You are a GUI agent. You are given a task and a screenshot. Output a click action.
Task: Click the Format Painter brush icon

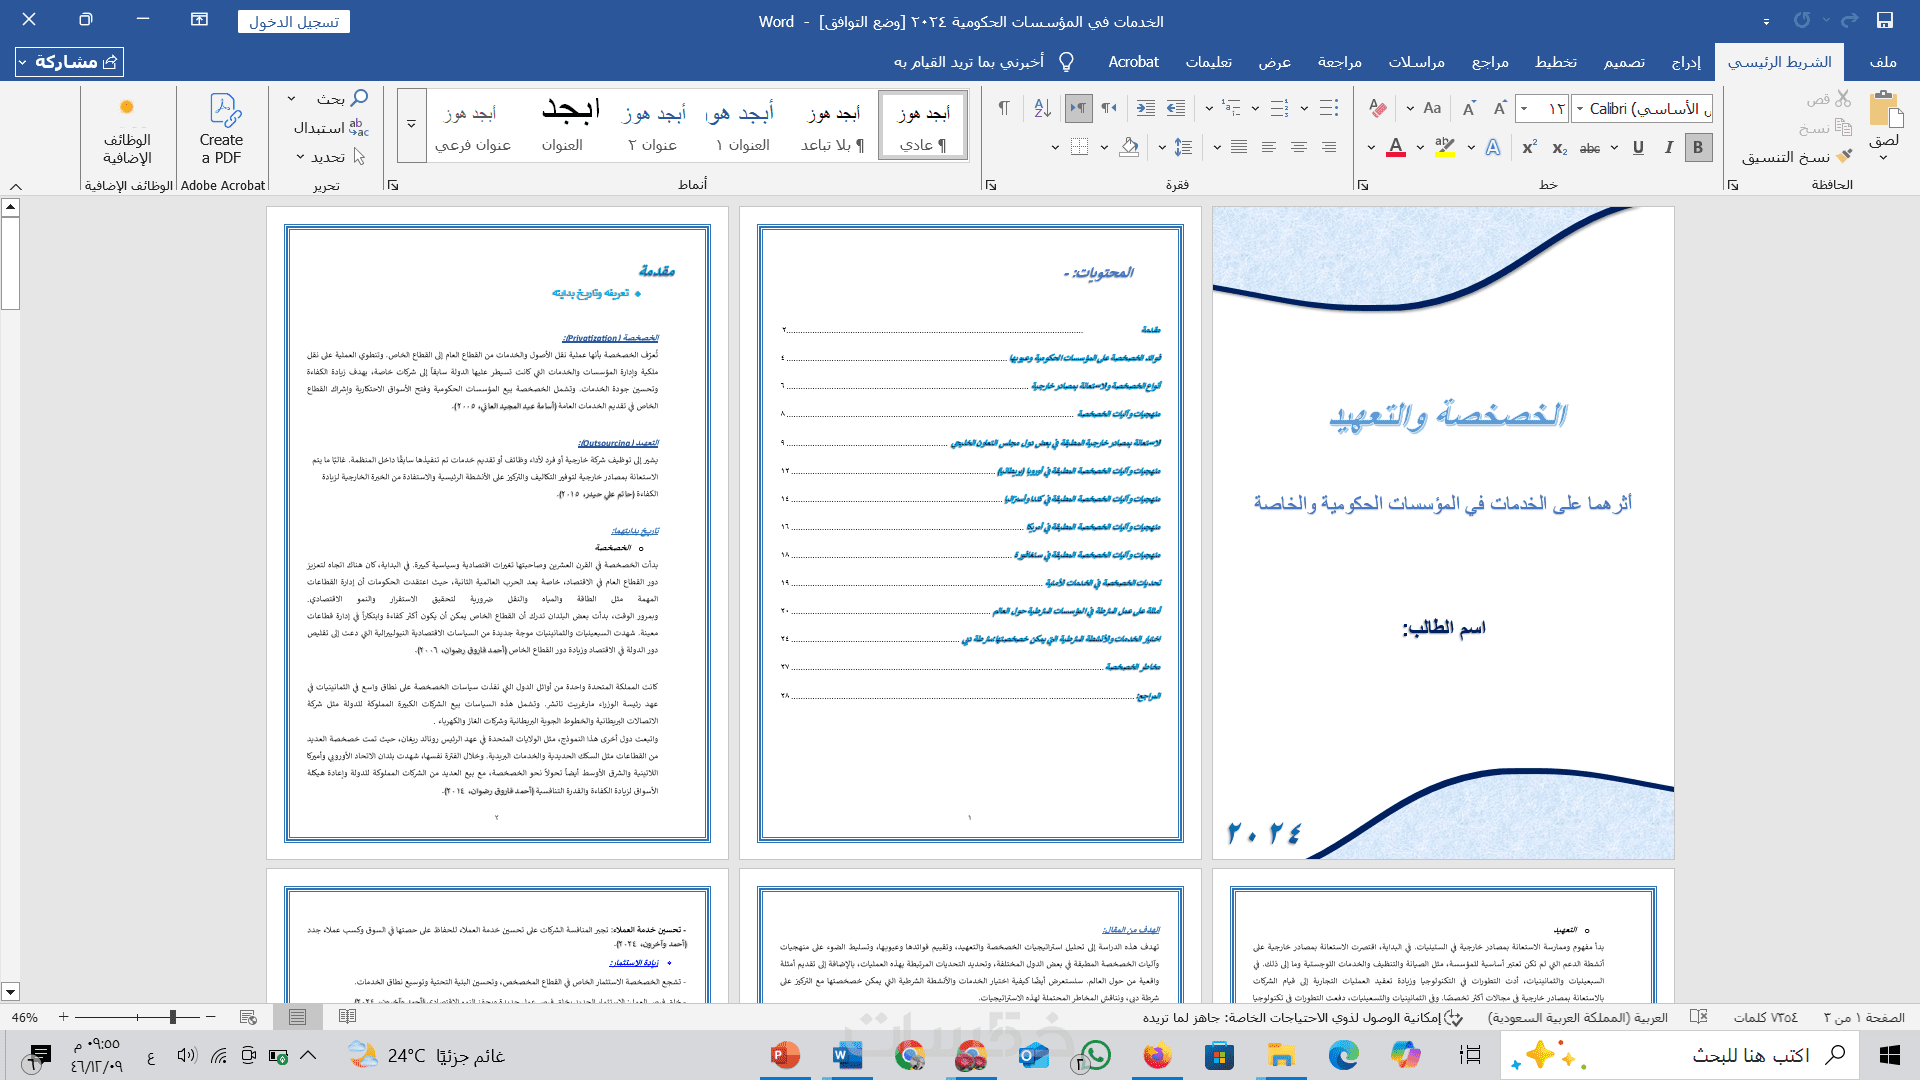pyautogui.click(x=1843, y=157)
